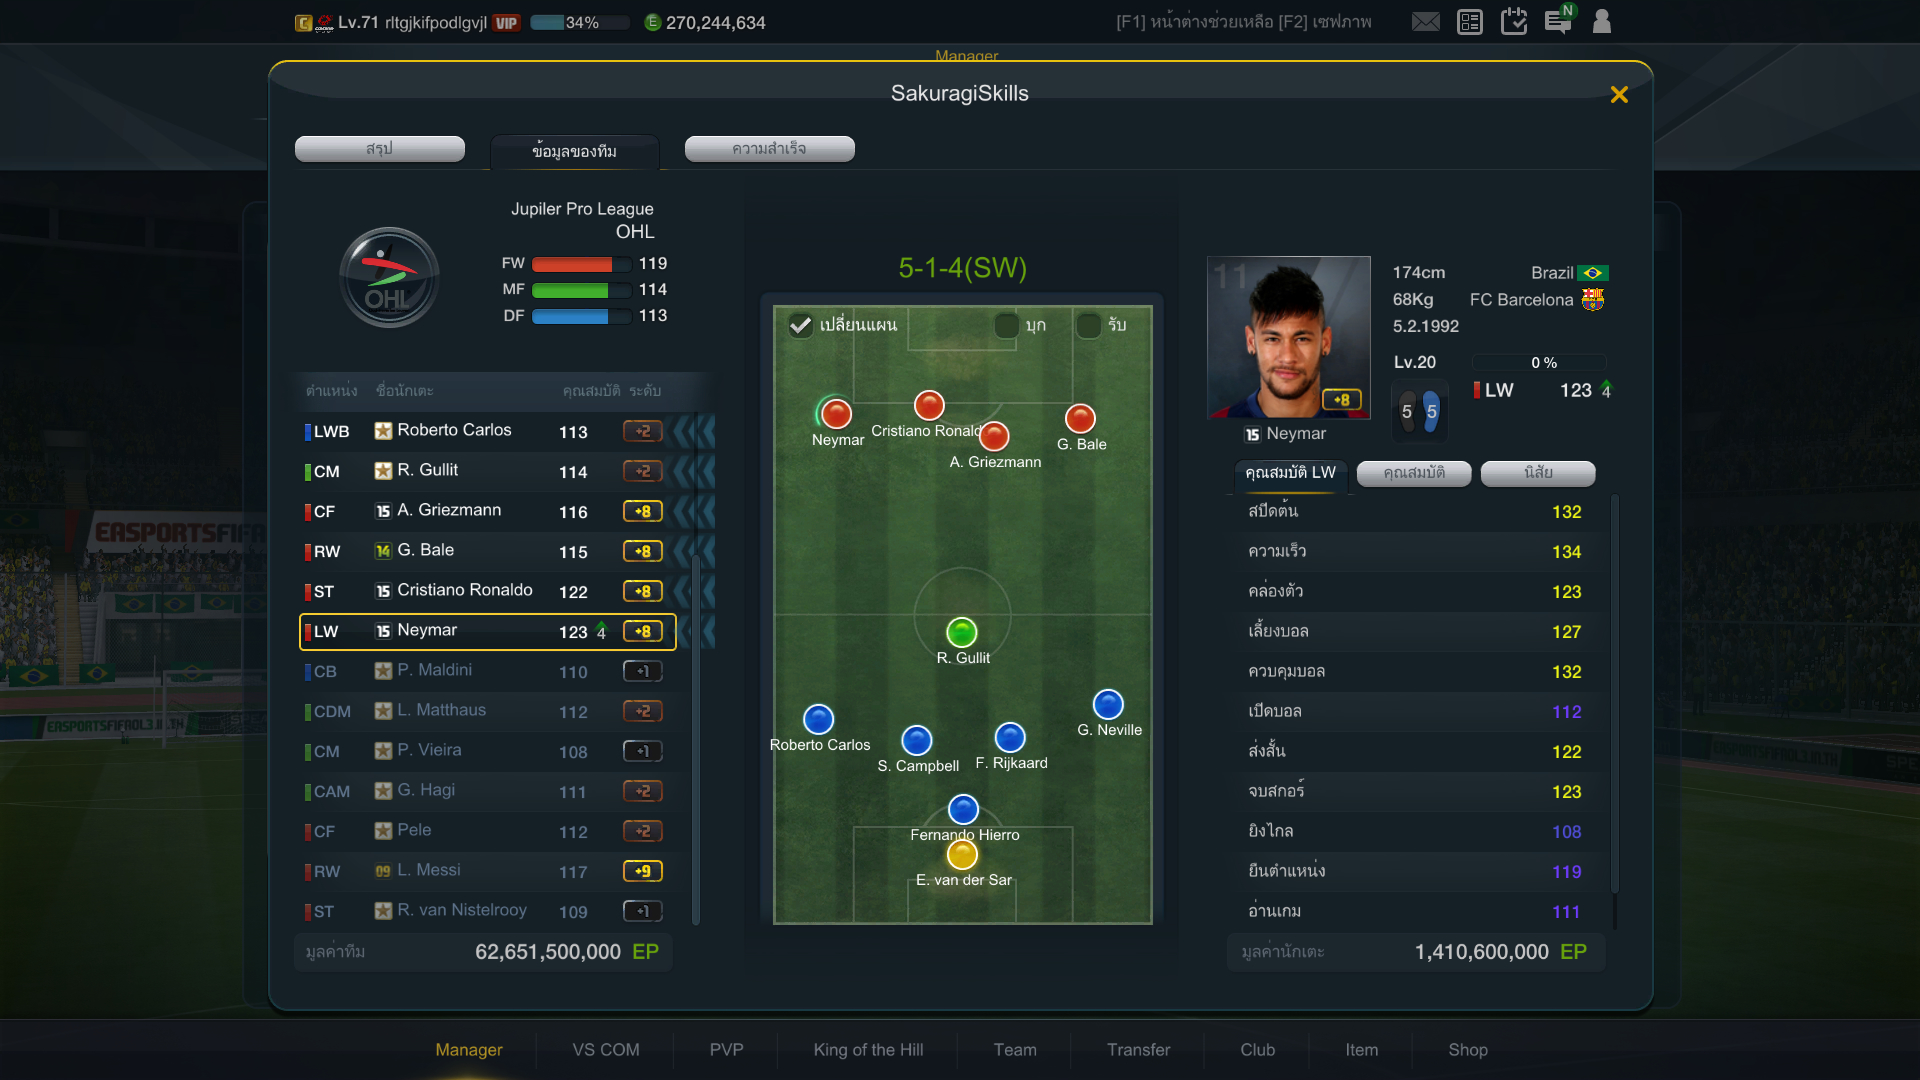This screenshot has width=1920, height=1080.
Task: Toggle the เปลี่ยนแผน checkbox
Action: point(801,325)
